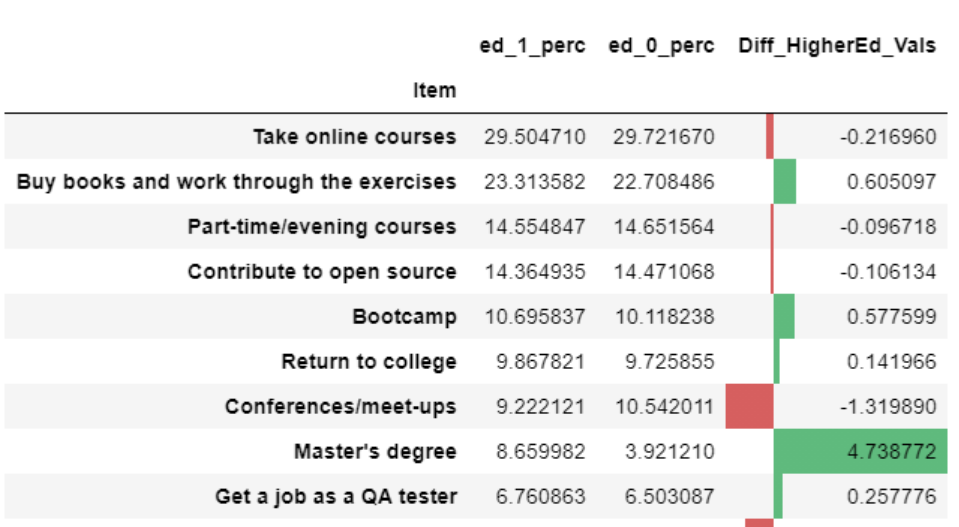This screenshot has height=527, width=959.
Task: Click the cell value 10.695837
Action: [x=535, y=316]
